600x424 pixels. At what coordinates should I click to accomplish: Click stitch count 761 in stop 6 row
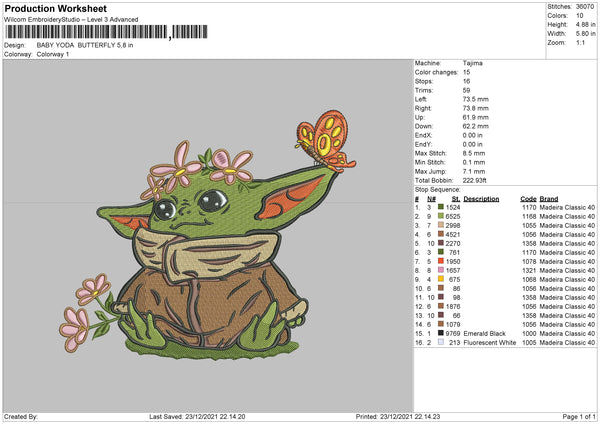pyautogui.click(x=455, y=252)
